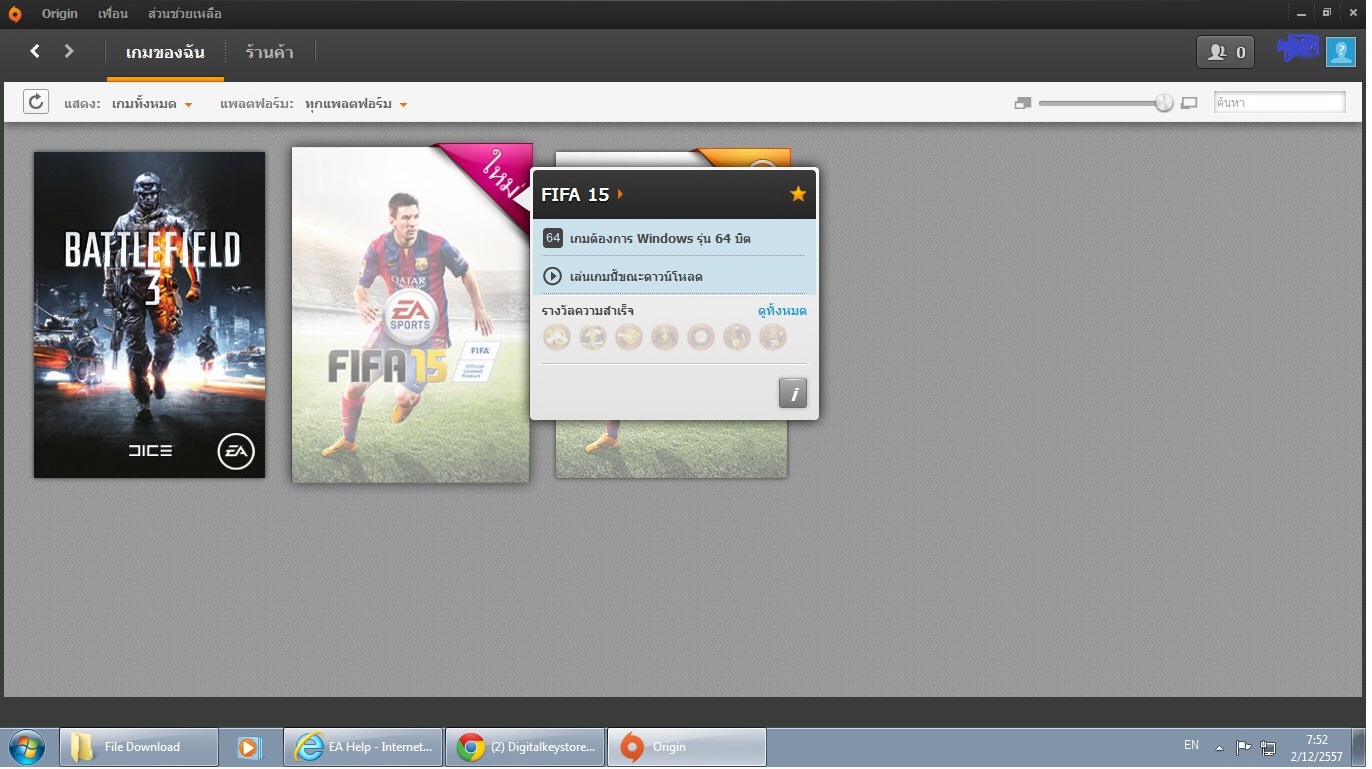The image size is (1372, 769).
Task: Switch to the เกมของฉัน tab
Action: point(166,52)
